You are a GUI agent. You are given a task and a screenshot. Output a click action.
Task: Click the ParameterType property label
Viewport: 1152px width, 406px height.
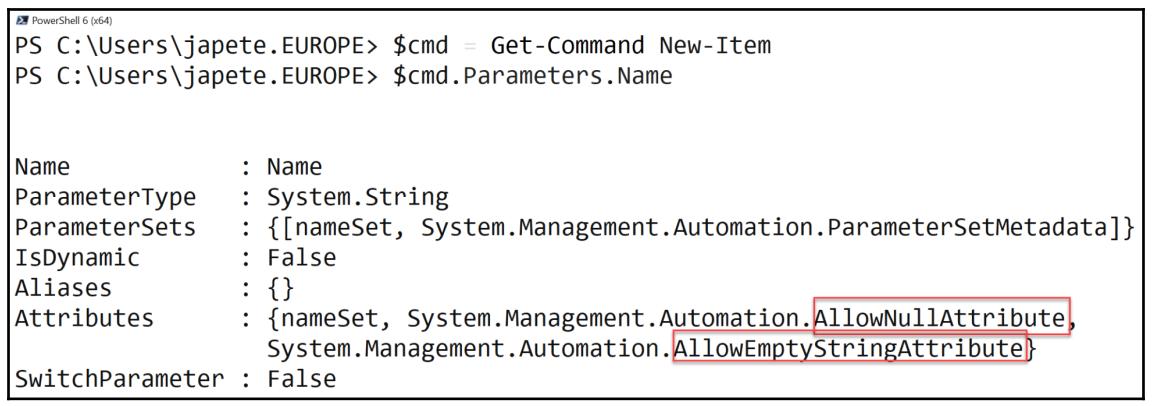pyautogui.click(x=106, y=197)
